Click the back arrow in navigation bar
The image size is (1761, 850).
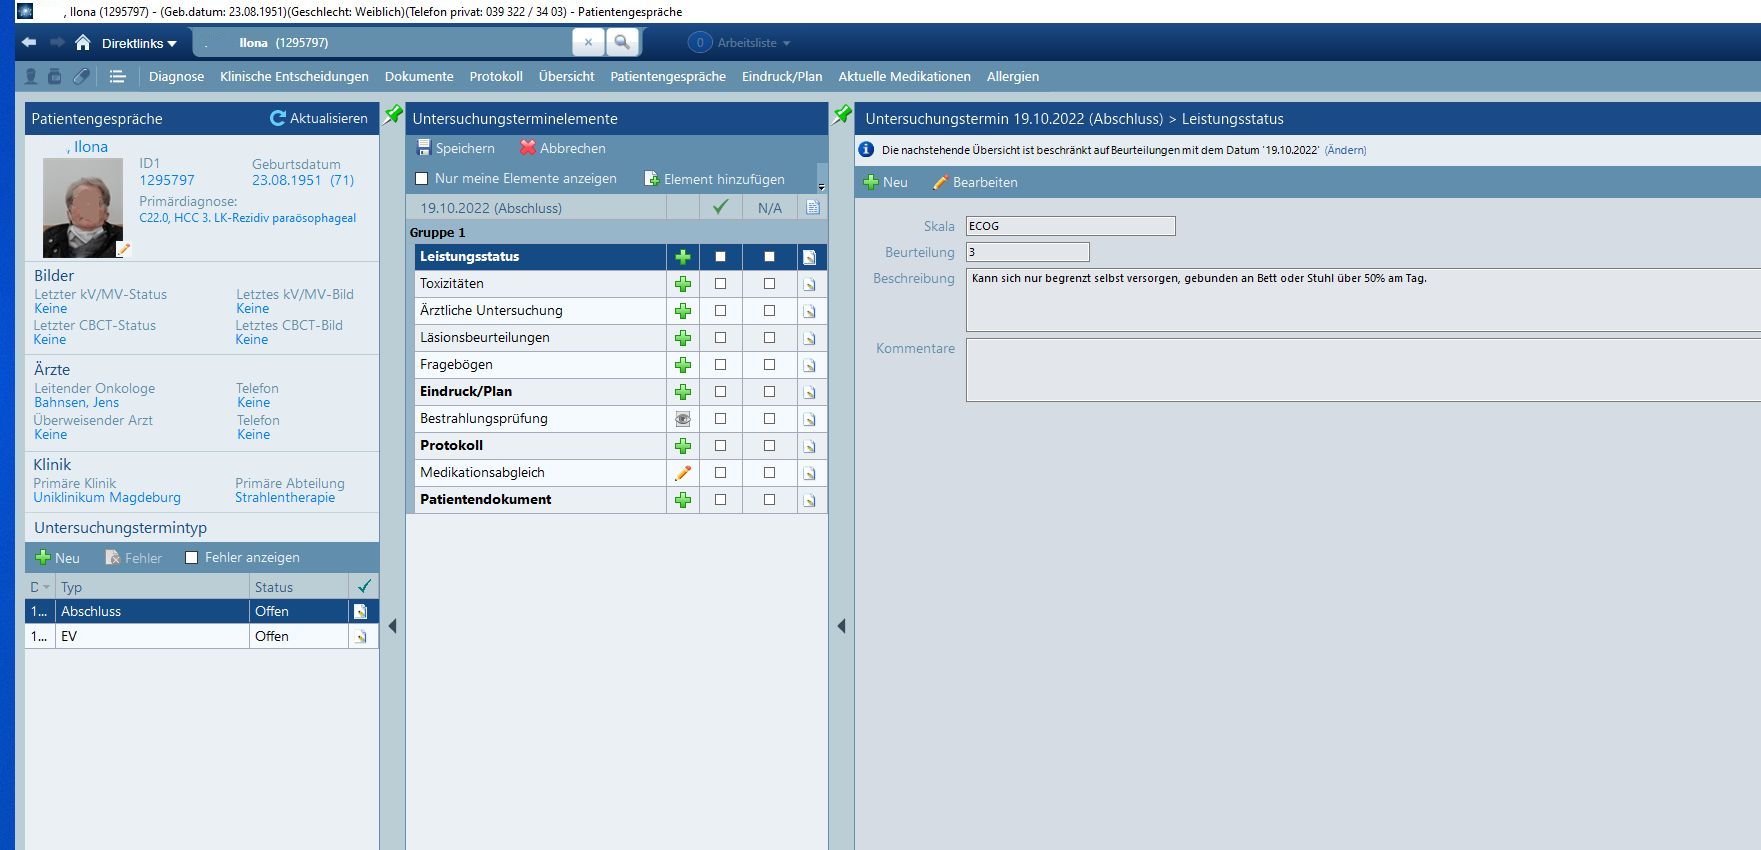click(x=29, y=43)
